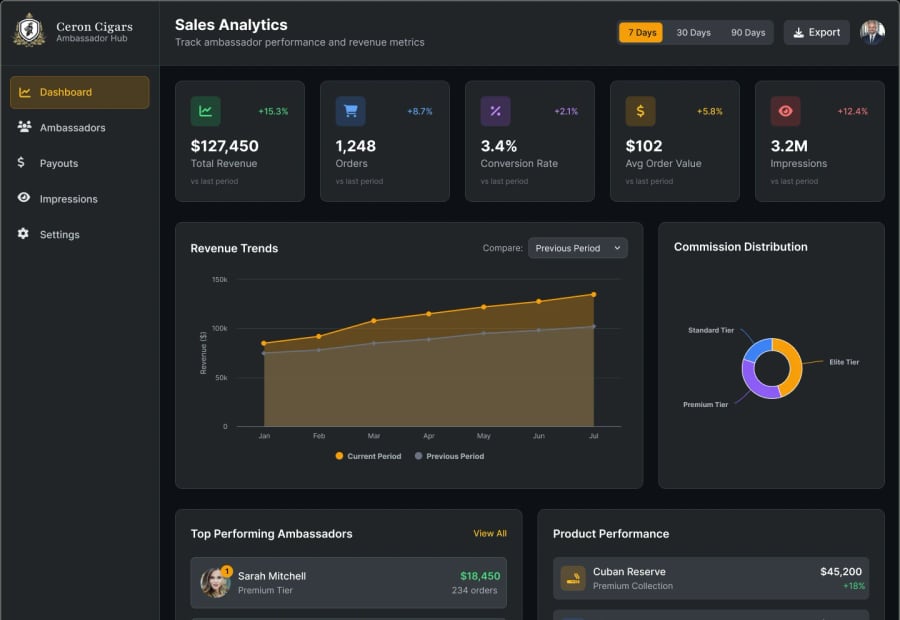Click the Settings gear icon
Image resolution: width=900 pixels, height=620 pixels.
click(23, 234)
